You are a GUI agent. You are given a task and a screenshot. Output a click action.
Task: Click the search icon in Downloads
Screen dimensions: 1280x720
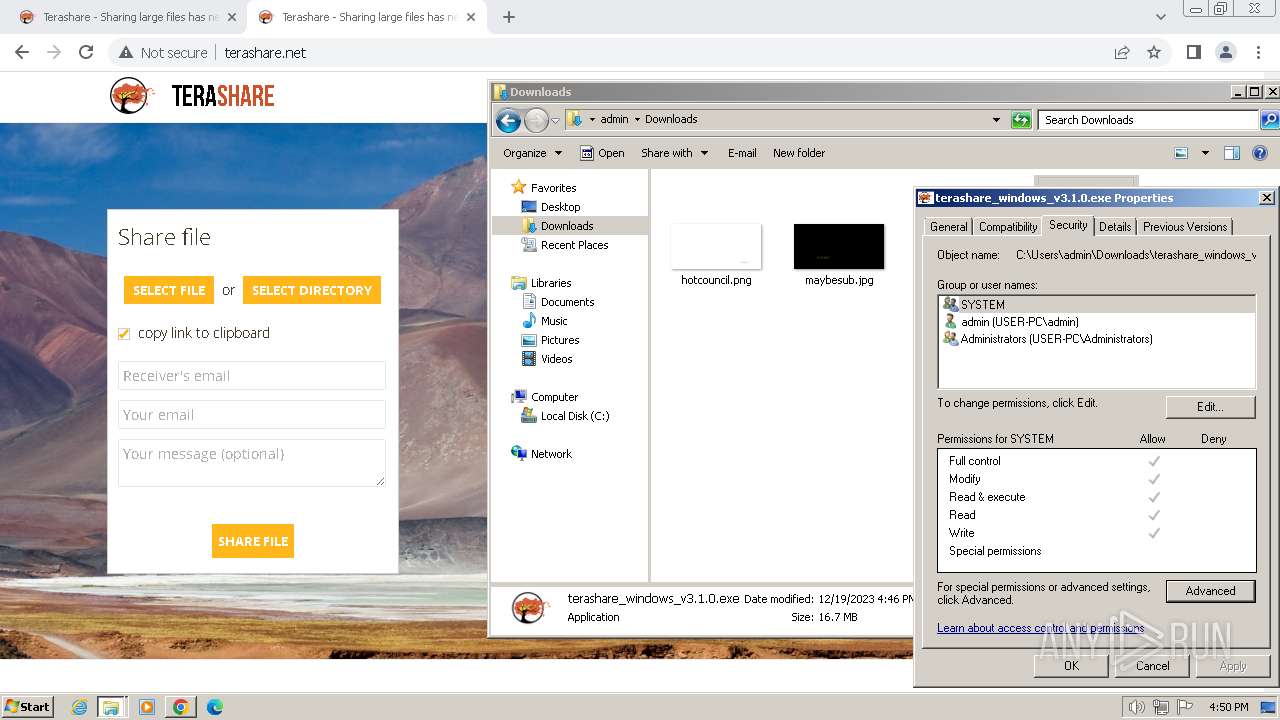(x=1269, y=120)
